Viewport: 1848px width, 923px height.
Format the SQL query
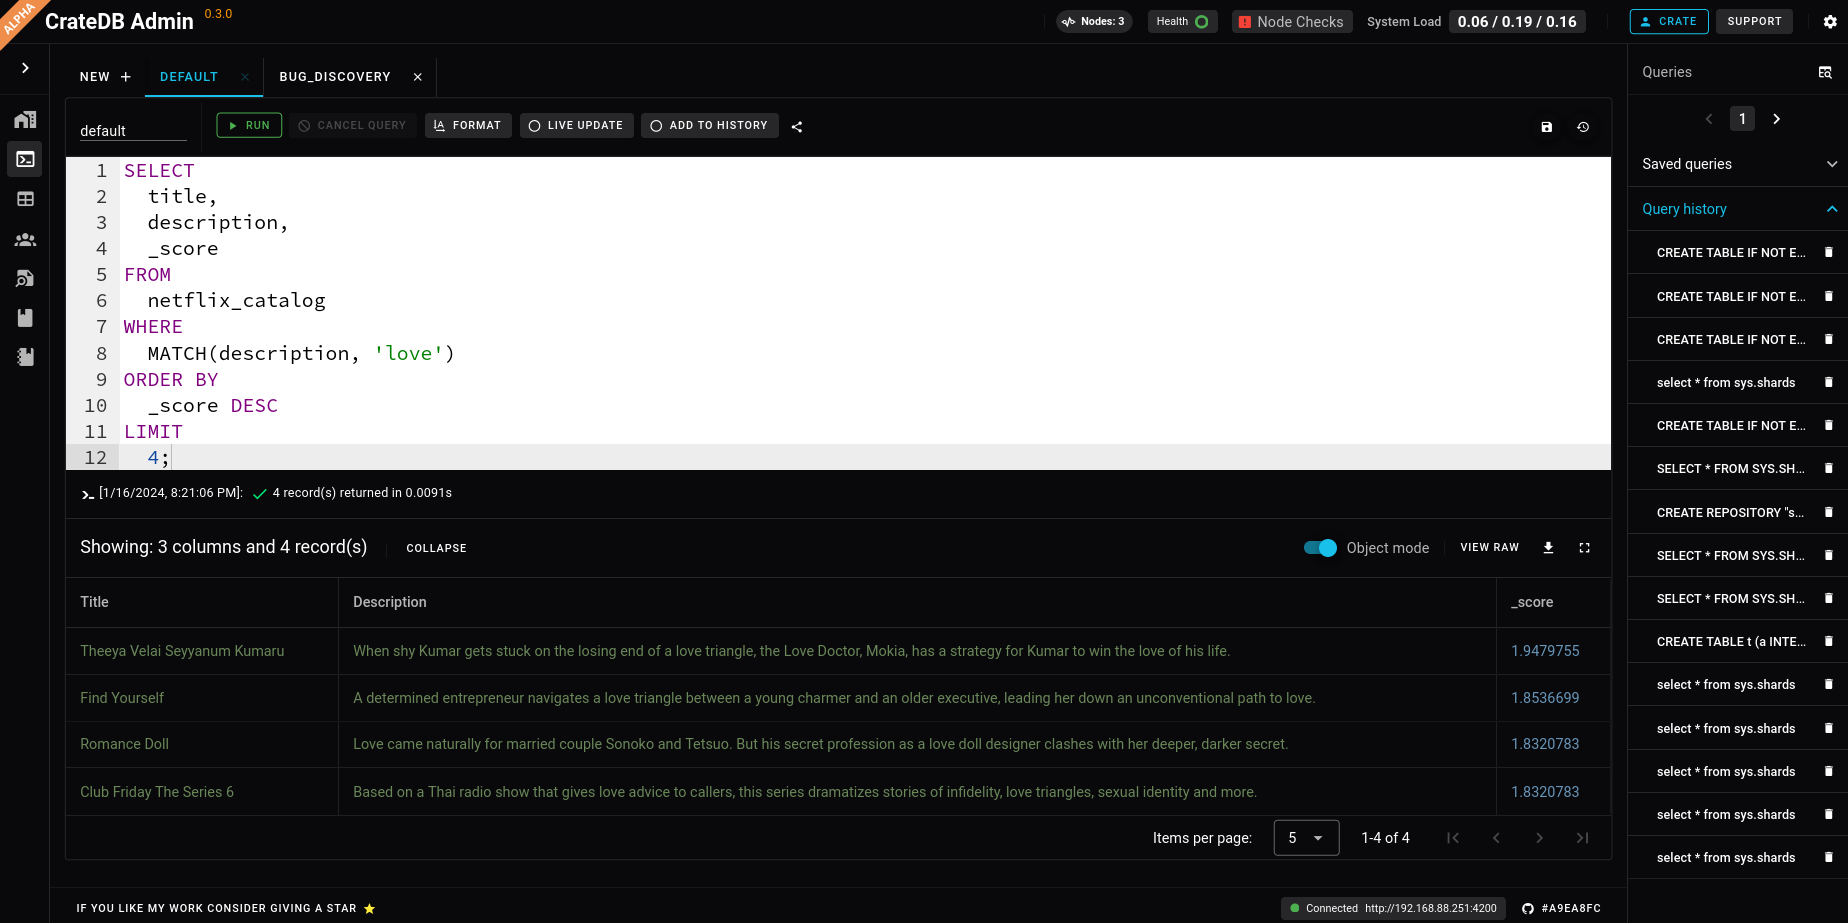click(x=468, y=125)
